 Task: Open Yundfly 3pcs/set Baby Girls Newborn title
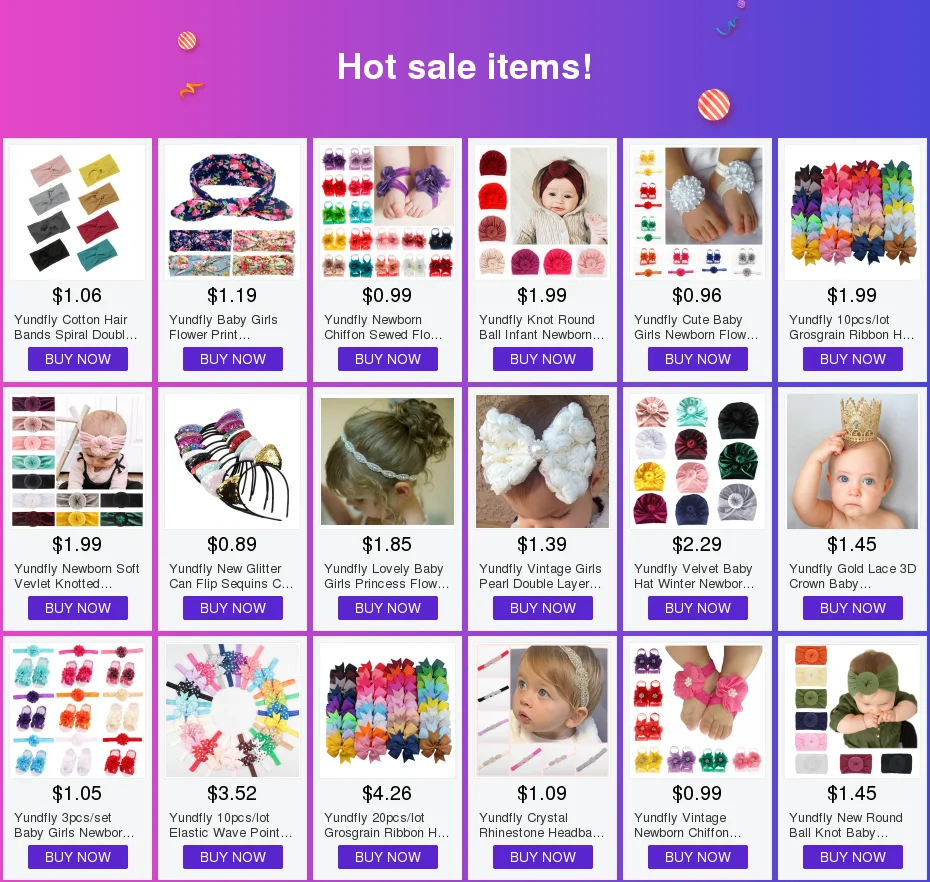[x=74, y=826]
